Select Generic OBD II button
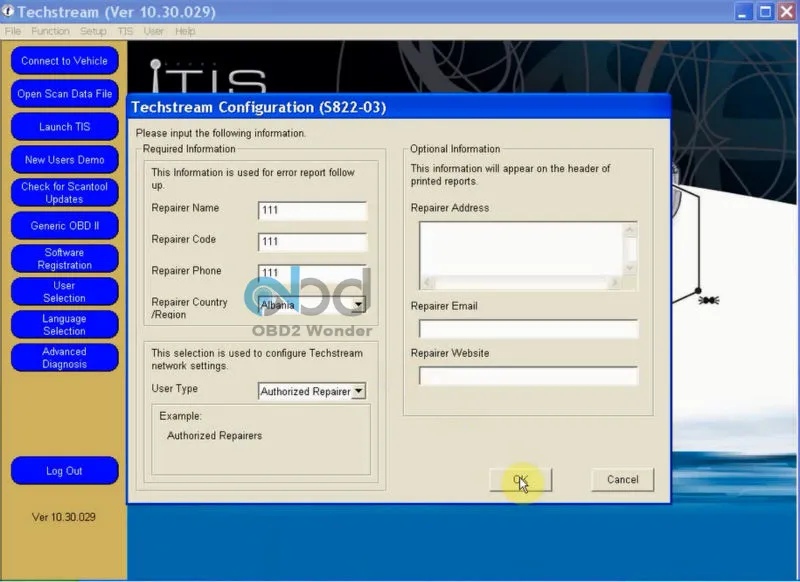The height and width of the screenshot is (582, 800). [x=64, y=225]
